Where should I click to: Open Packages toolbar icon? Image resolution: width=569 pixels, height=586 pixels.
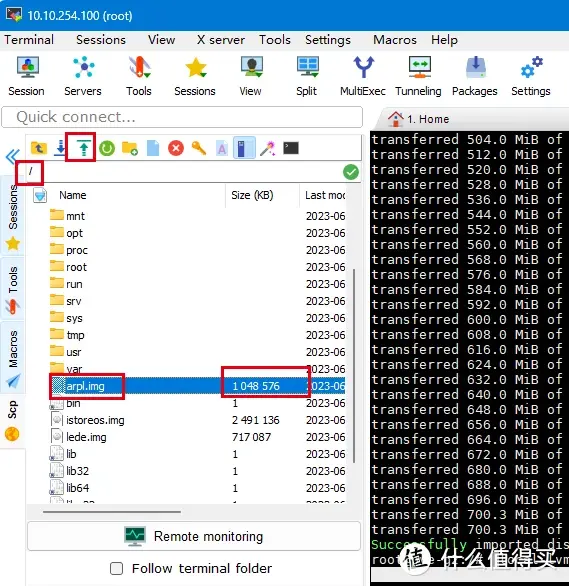[475, 76]
